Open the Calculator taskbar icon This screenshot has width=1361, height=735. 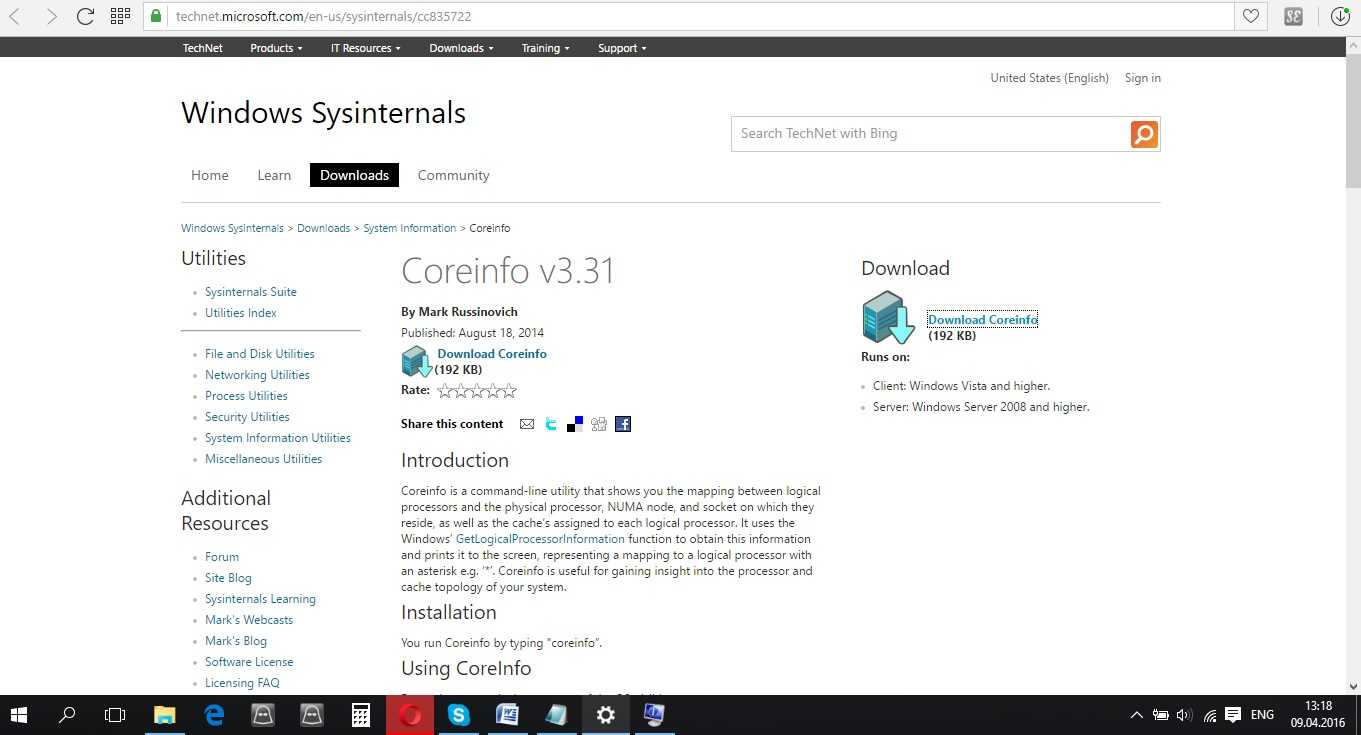click(x=361, y=715)
